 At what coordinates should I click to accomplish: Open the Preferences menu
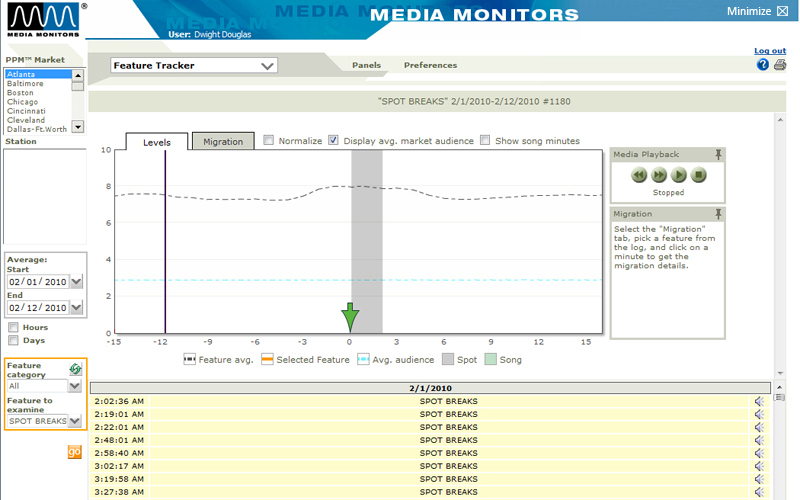point(430,66)
